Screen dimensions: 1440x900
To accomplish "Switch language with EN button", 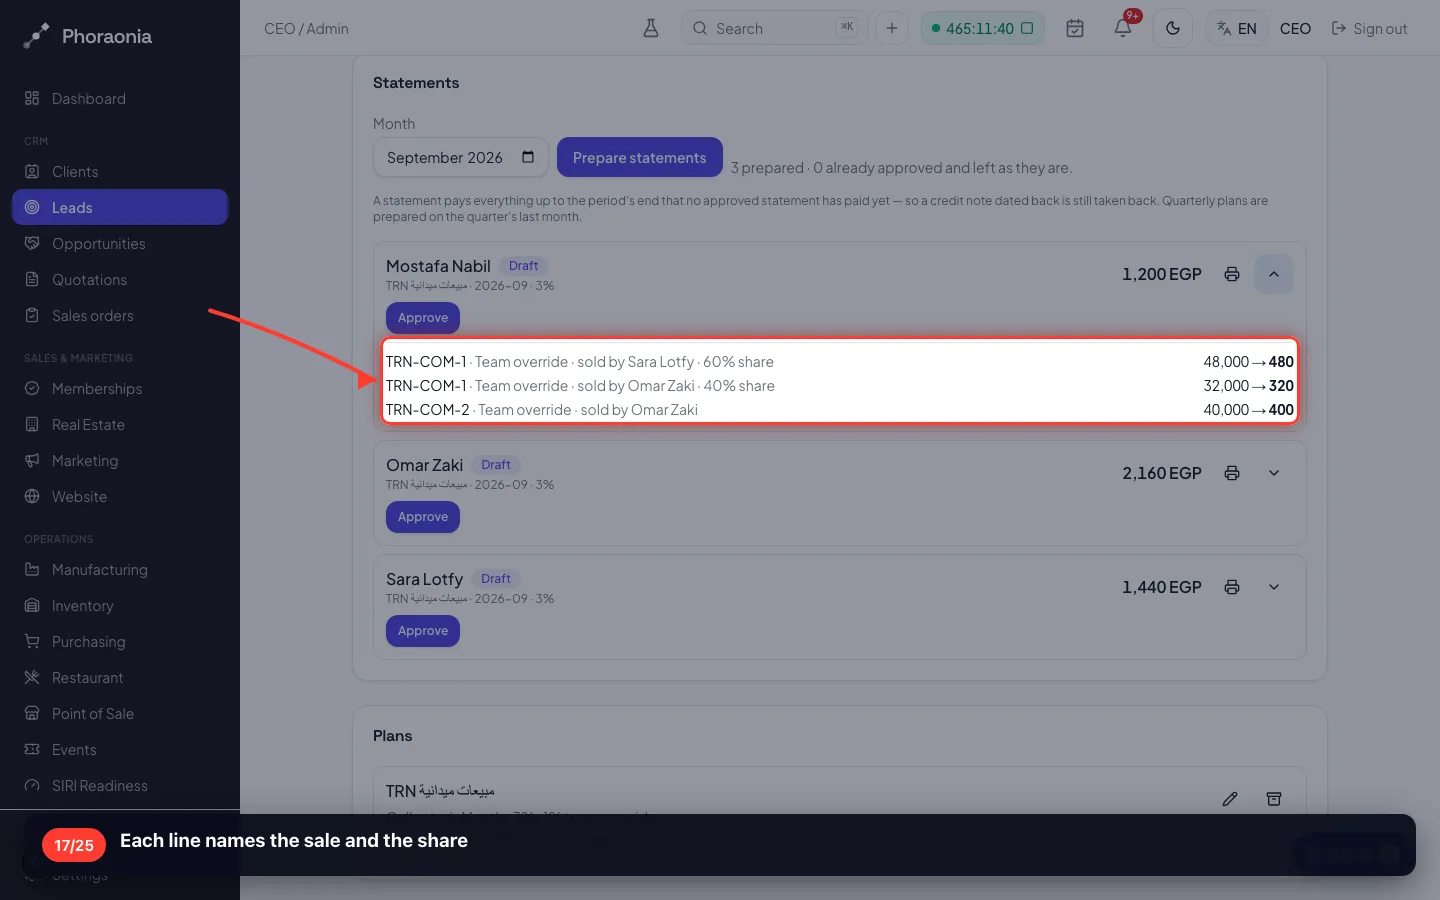I will pos(1237,28).
